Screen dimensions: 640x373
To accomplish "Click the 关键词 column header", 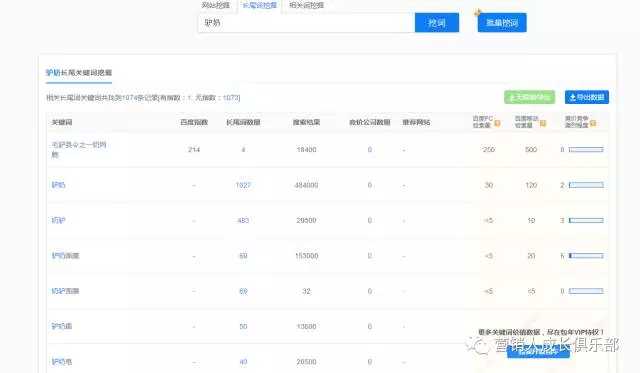I will tap(62, 122).
